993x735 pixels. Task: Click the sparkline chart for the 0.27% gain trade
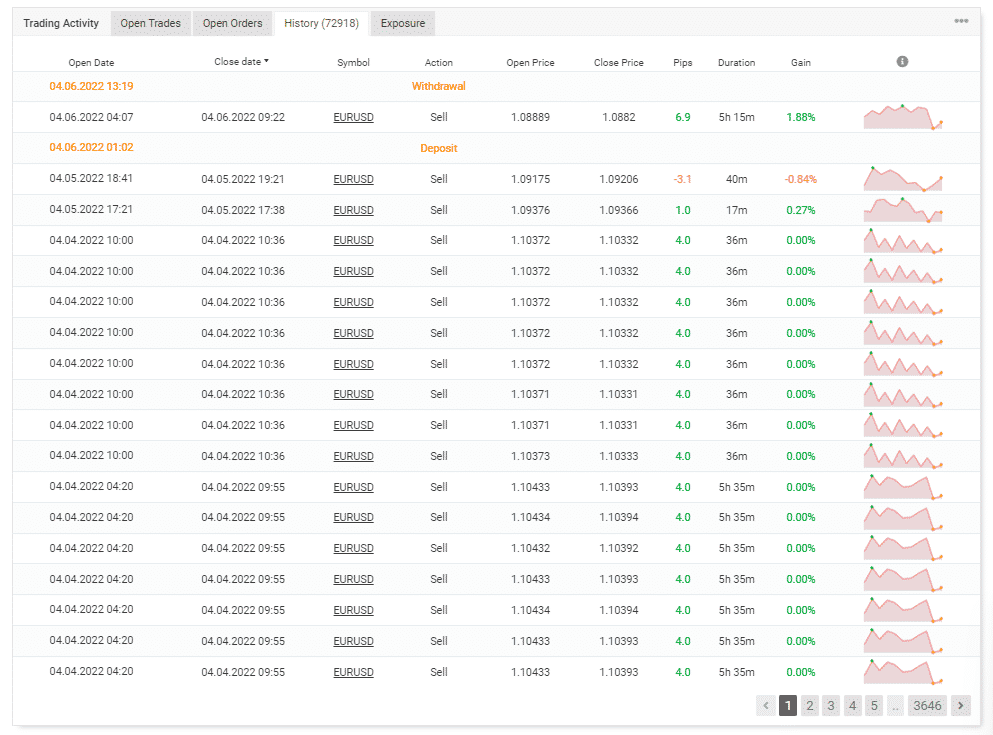903,210
